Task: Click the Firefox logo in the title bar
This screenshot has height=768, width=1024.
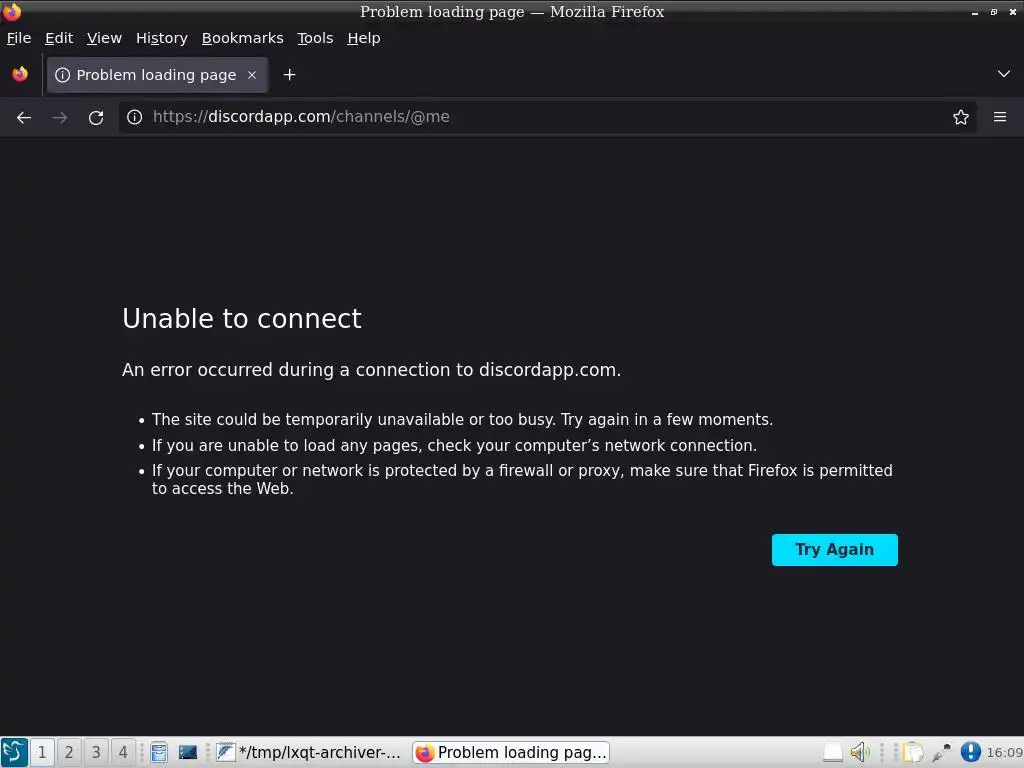Action: coord(12,12)
